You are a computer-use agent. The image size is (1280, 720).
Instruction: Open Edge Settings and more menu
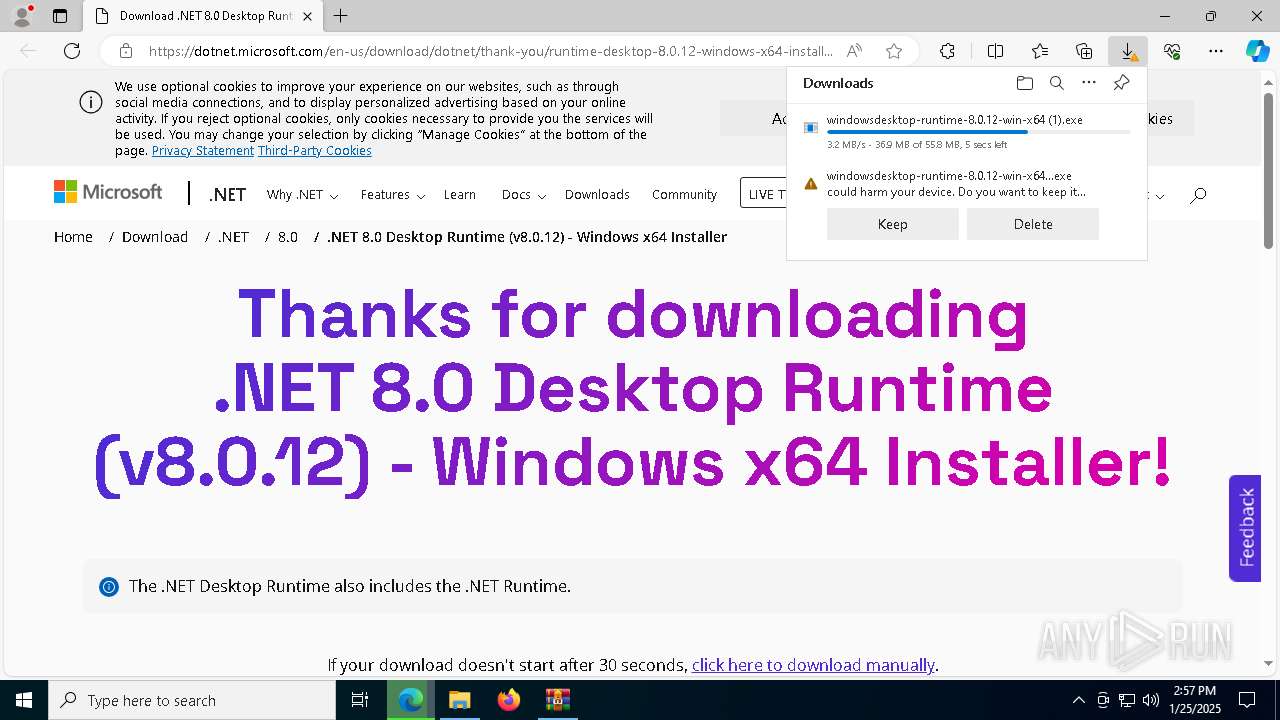(1216, 51)
